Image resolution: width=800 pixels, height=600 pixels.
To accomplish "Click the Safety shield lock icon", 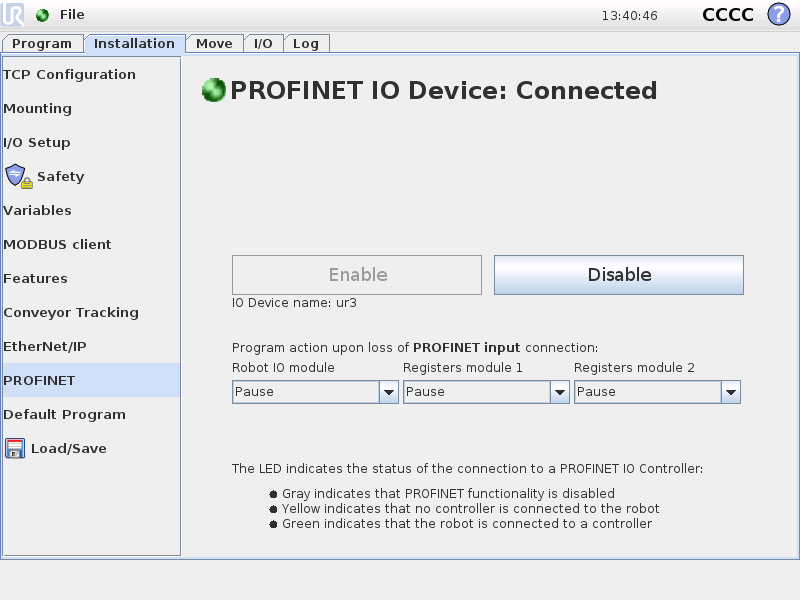I will pyautogui.click(x=19, y=176).
